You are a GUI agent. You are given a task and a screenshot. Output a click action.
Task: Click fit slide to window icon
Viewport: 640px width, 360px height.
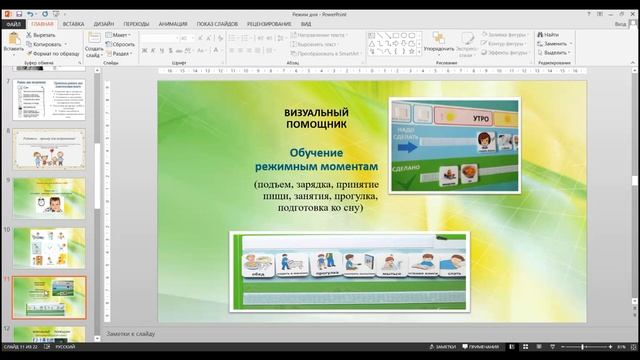(x=634, y=347)
